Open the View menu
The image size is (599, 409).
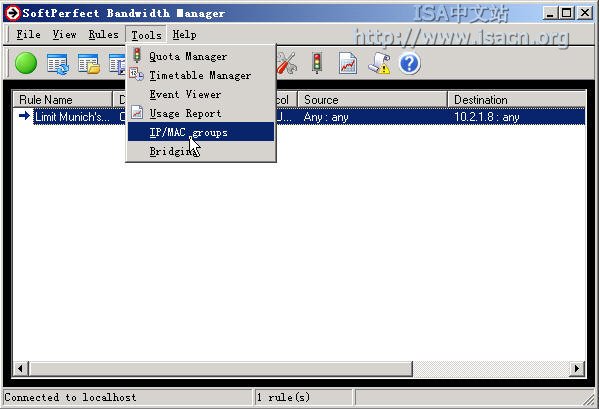(x=64, y=35)
